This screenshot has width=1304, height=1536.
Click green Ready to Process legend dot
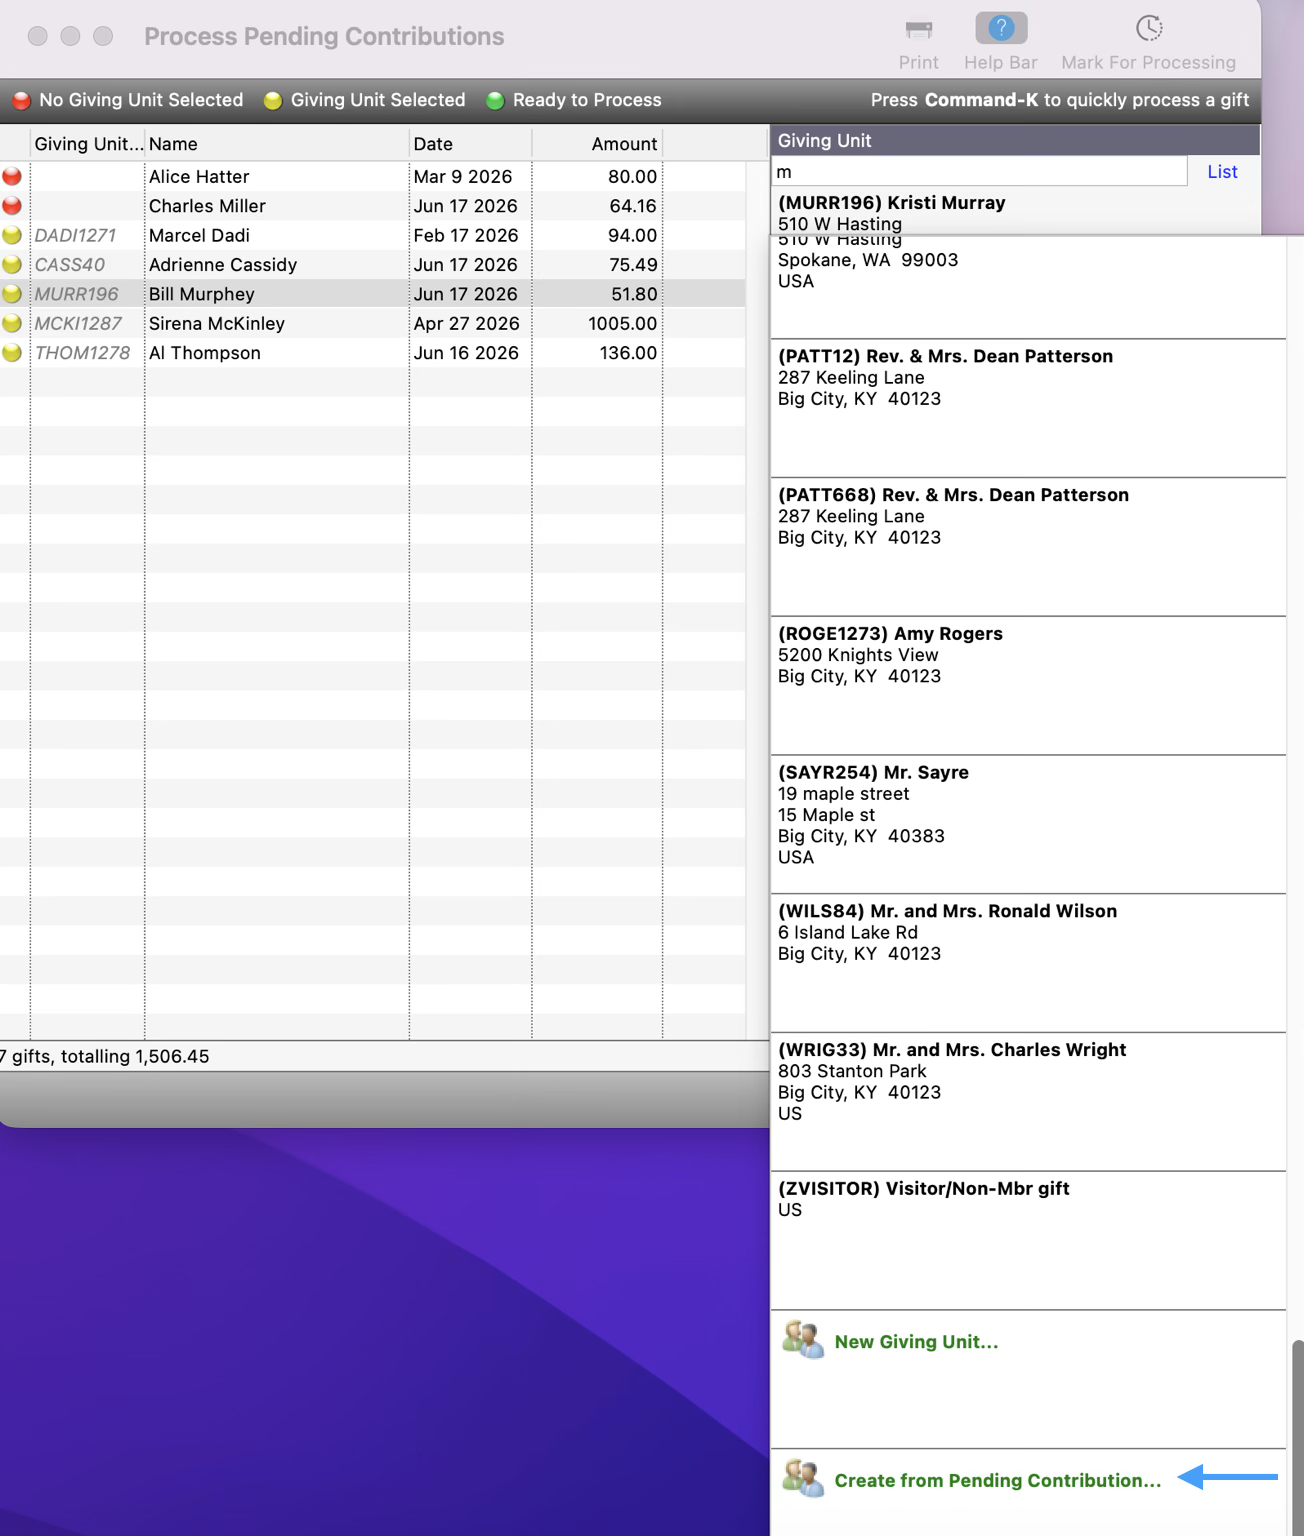[494, 101]
